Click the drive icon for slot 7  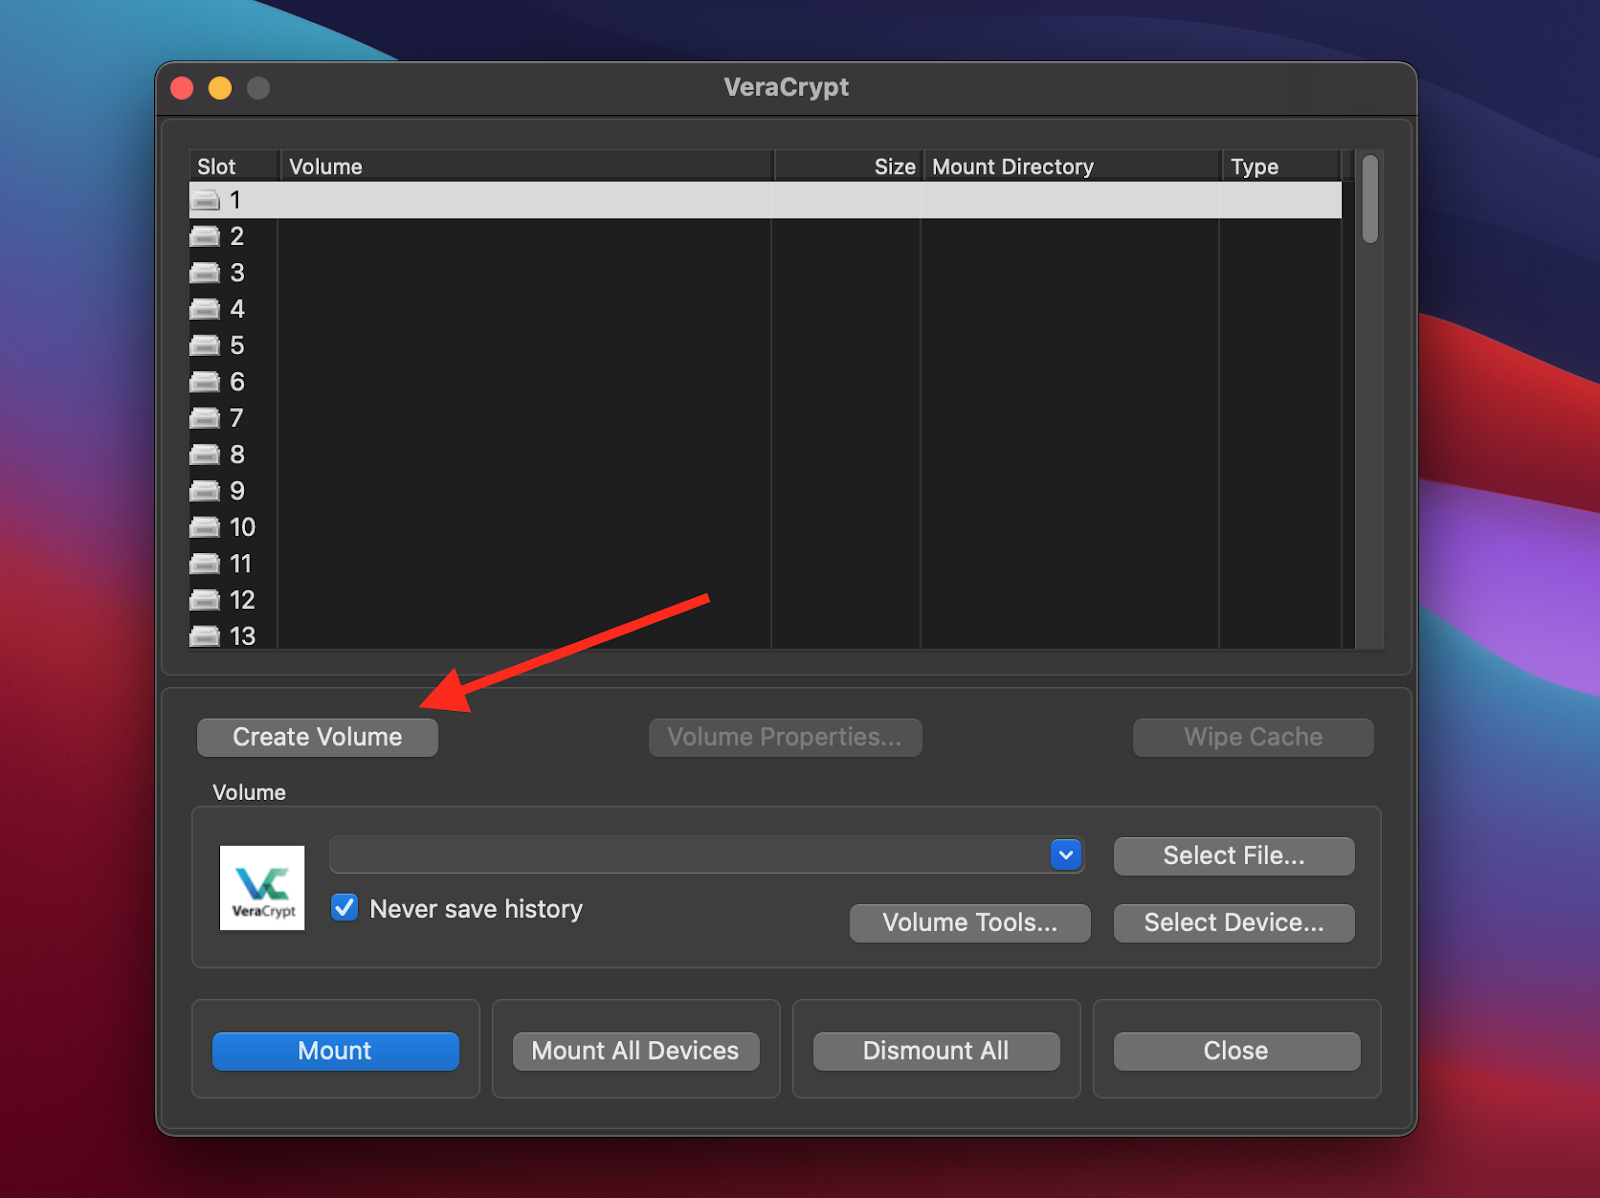pyautogui.click(x=205, y=418)
